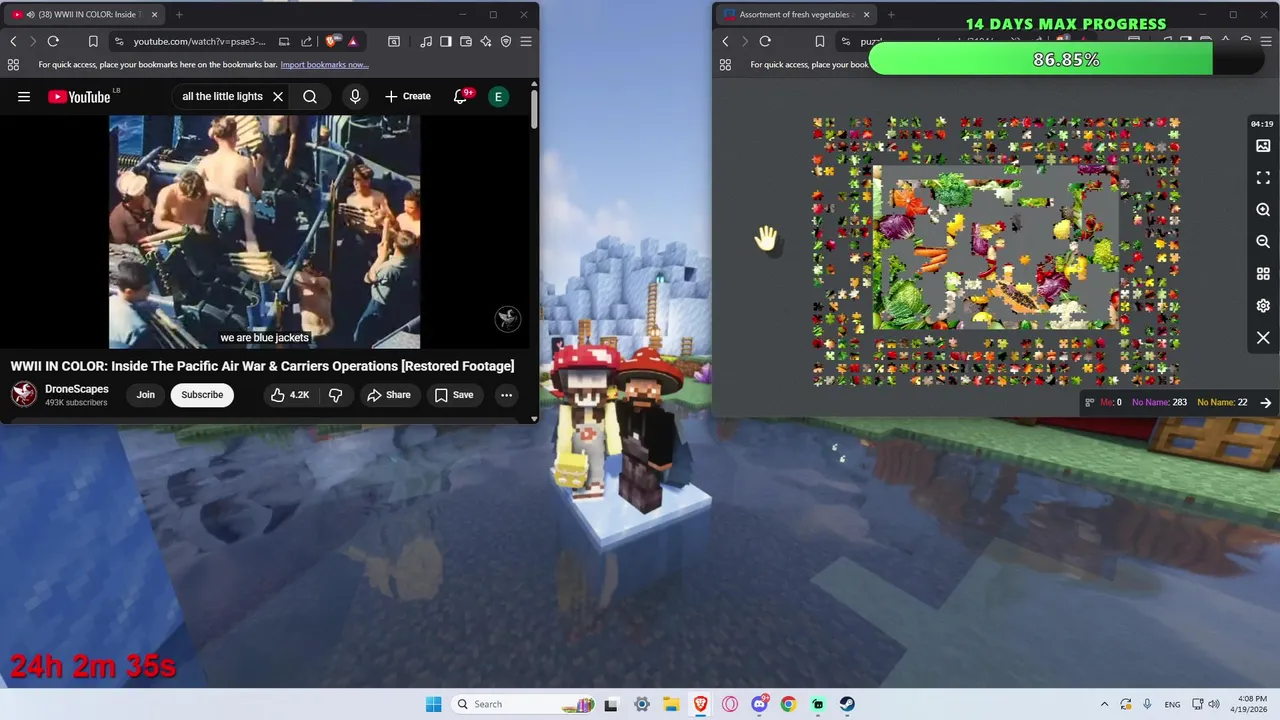This screenshot has height=720, width=1280.
Task: Click the No Name: 283 score
Action: point(1159,402)
